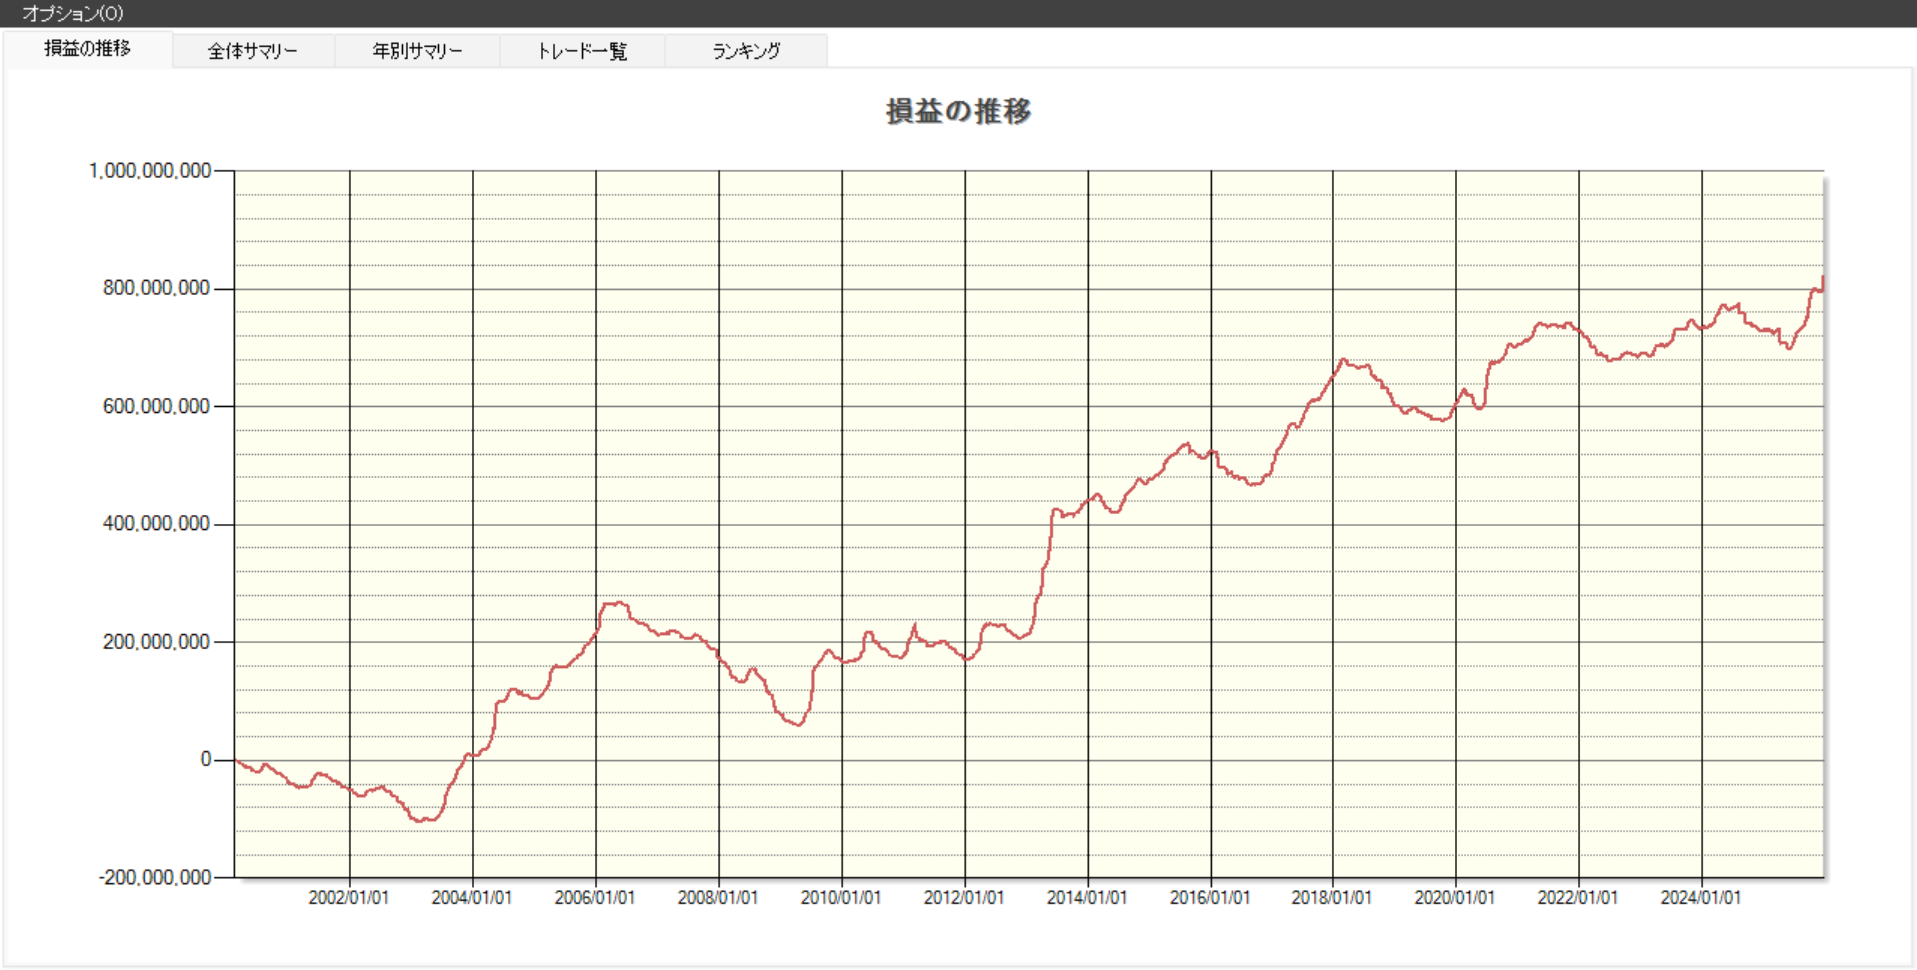
Task: Go to the ランキング tab
Action: (x=746, y=51)
